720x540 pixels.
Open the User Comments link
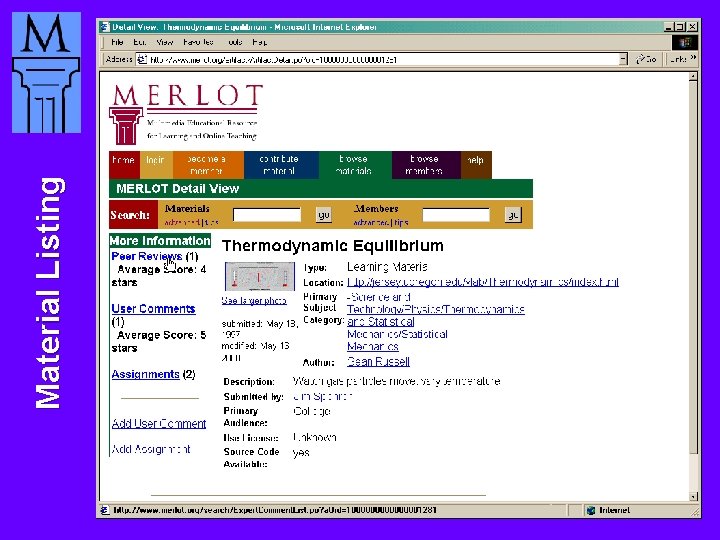tap(153, 309)
